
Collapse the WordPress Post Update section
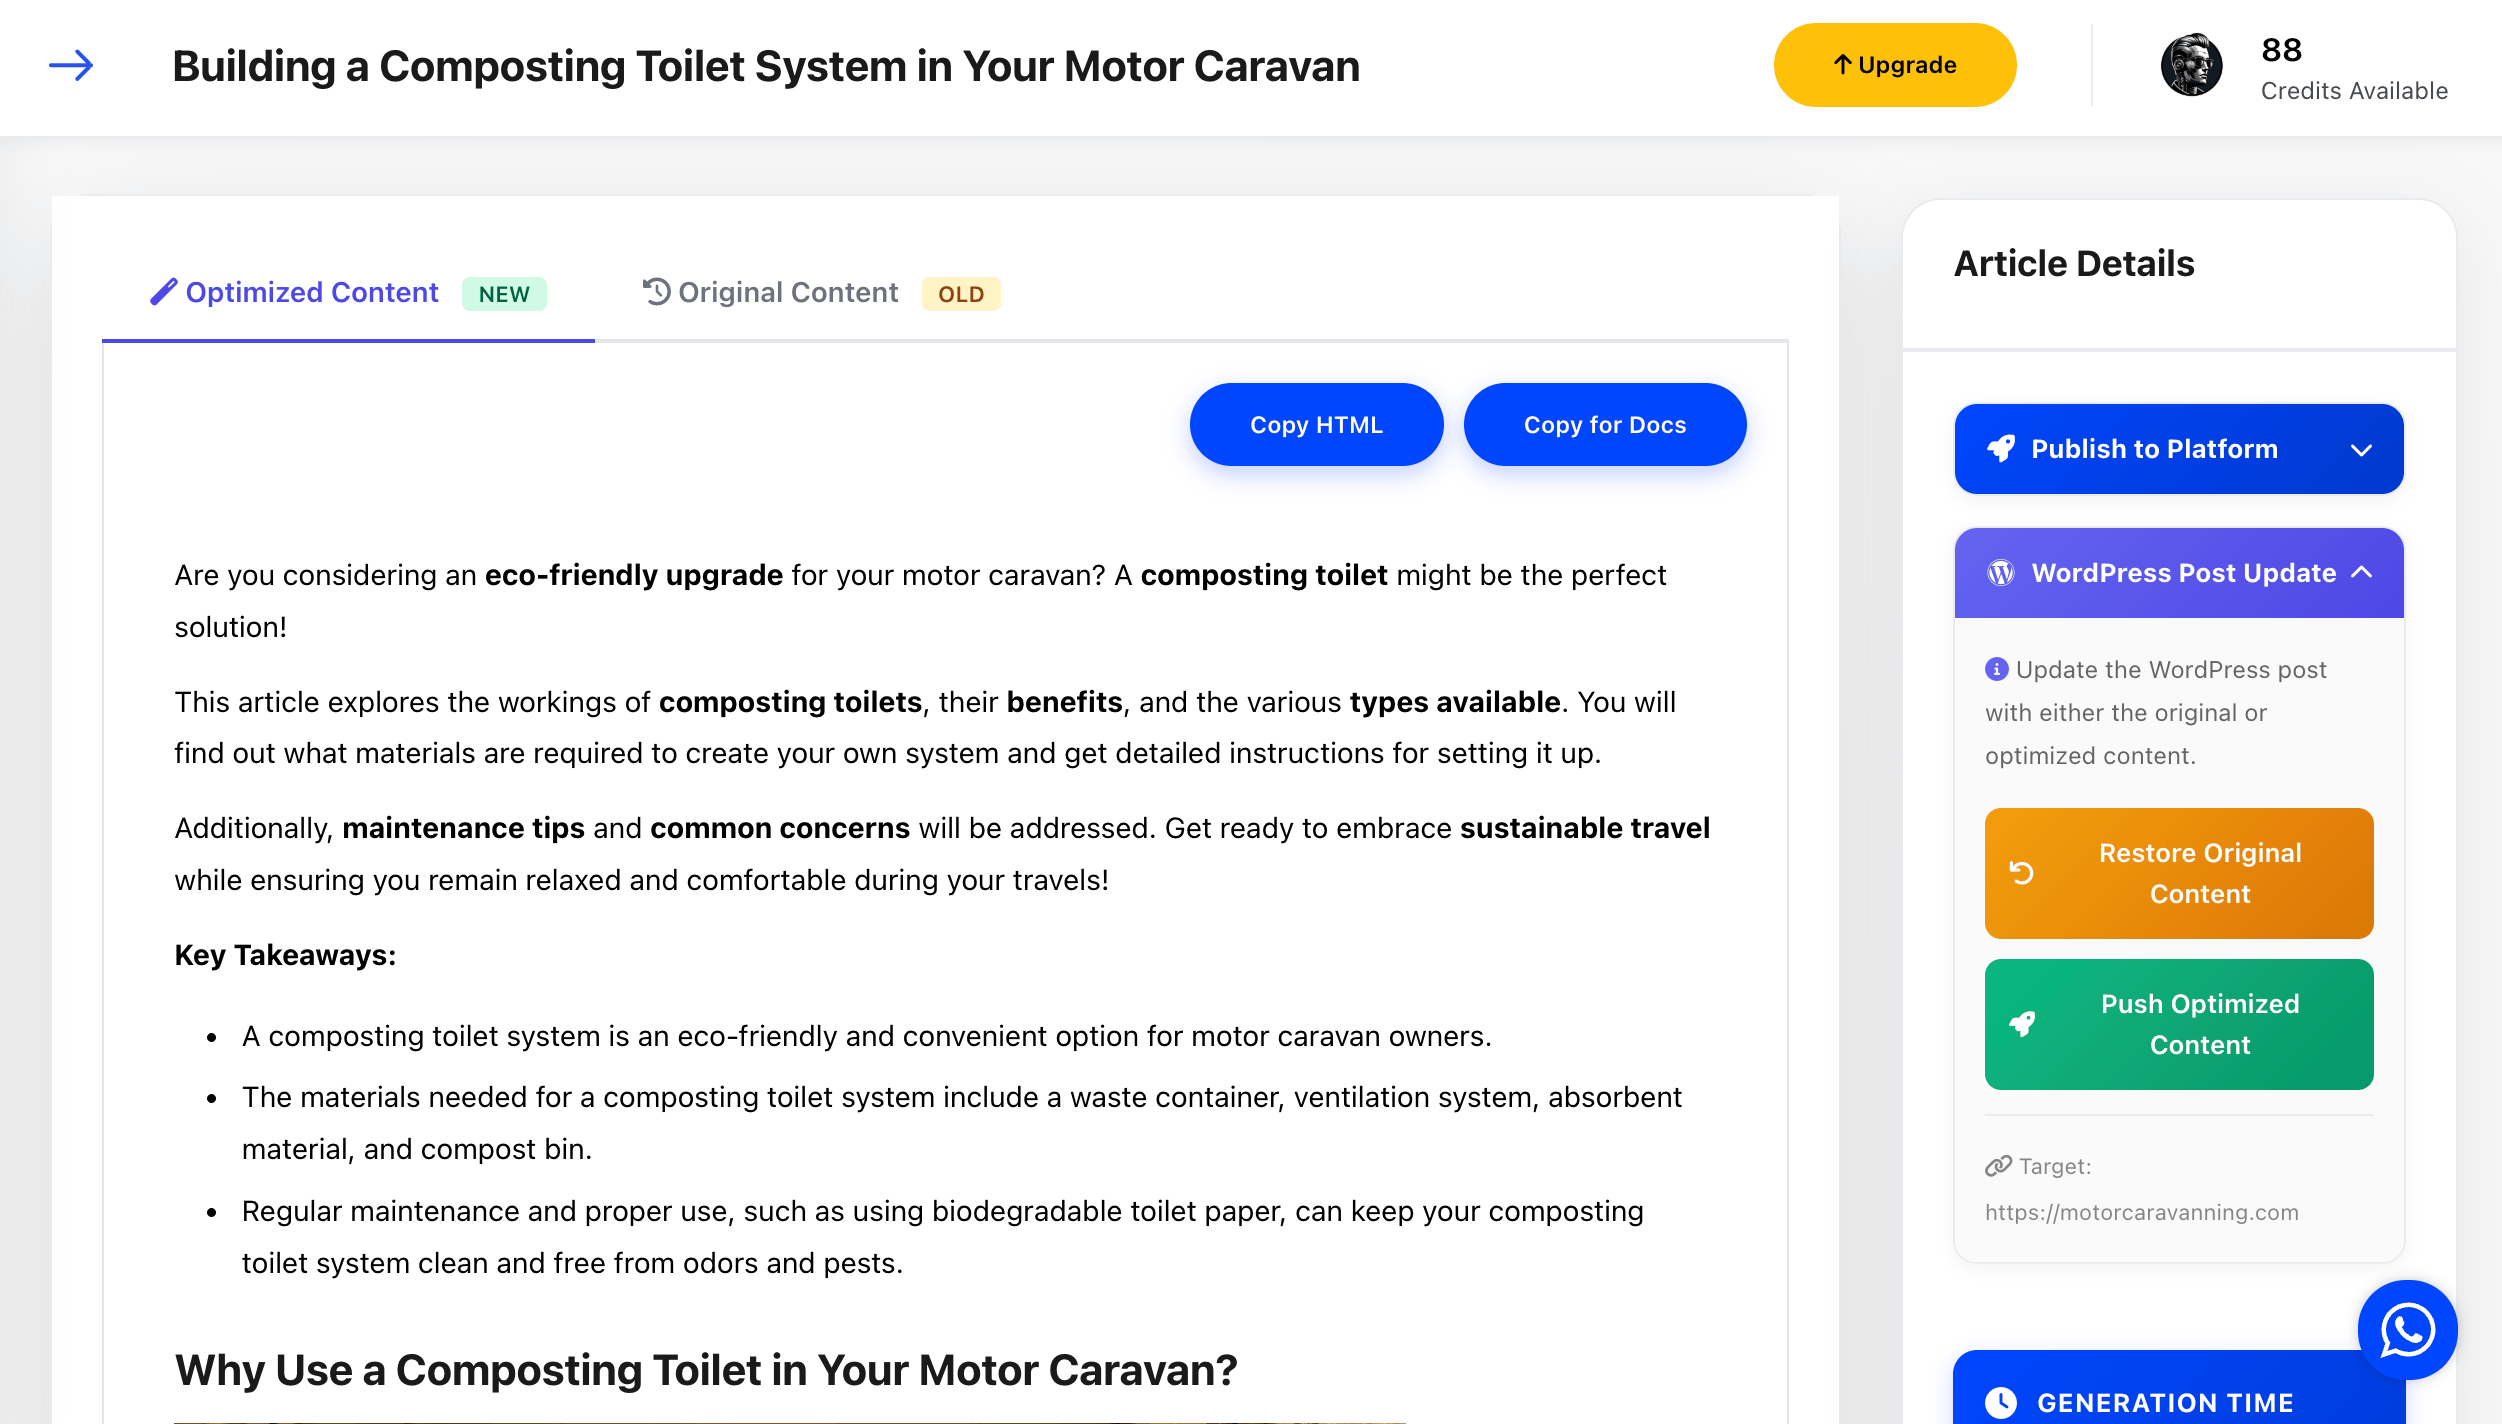click(x=2362, y=573)
